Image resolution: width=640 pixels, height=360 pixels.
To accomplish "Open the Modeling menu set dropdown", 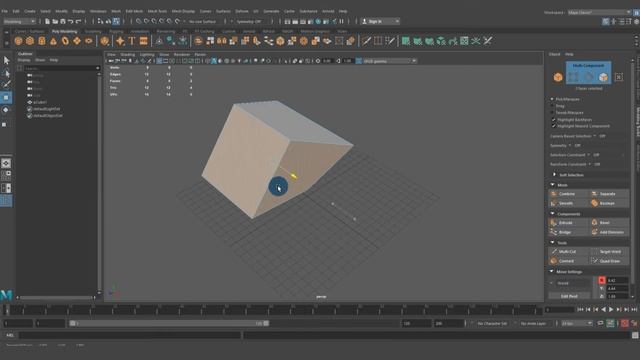I will (19, 21).
